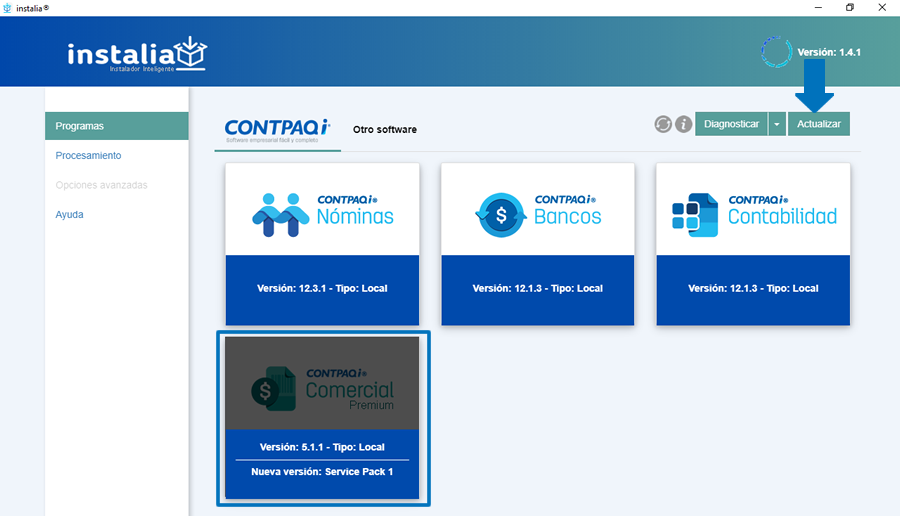Open Ayuda in the sidebar

tap(69, 215)
